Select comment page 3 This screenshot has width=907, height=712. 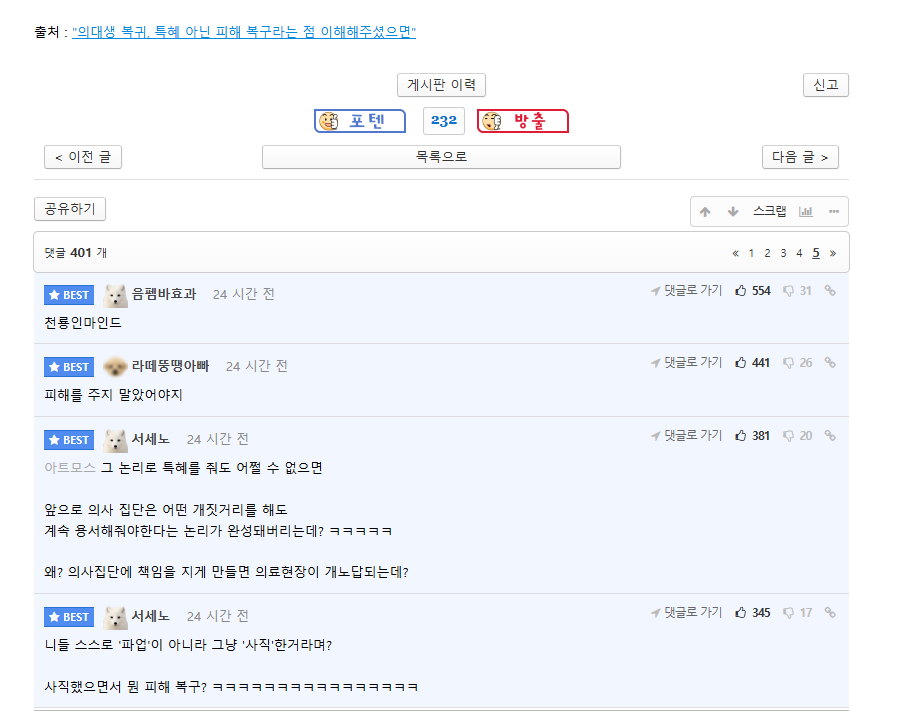pos(783,253)
